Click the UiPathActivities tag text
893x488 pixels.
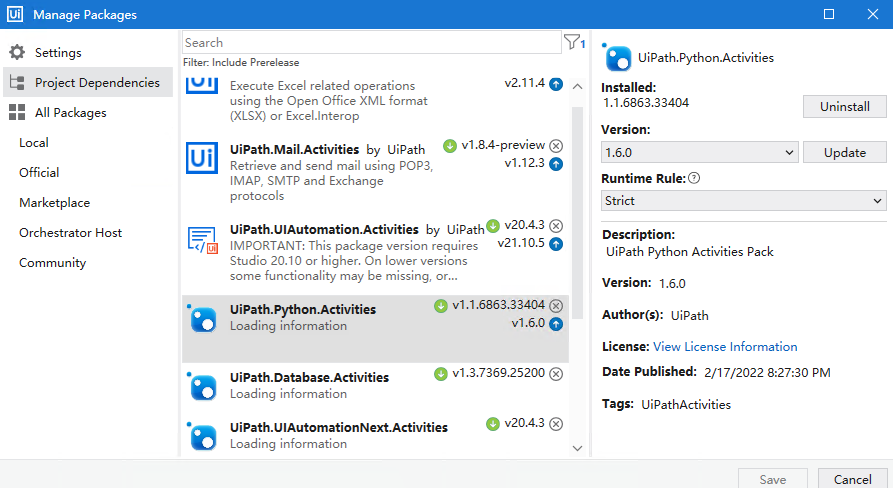(x=686, y=404)
